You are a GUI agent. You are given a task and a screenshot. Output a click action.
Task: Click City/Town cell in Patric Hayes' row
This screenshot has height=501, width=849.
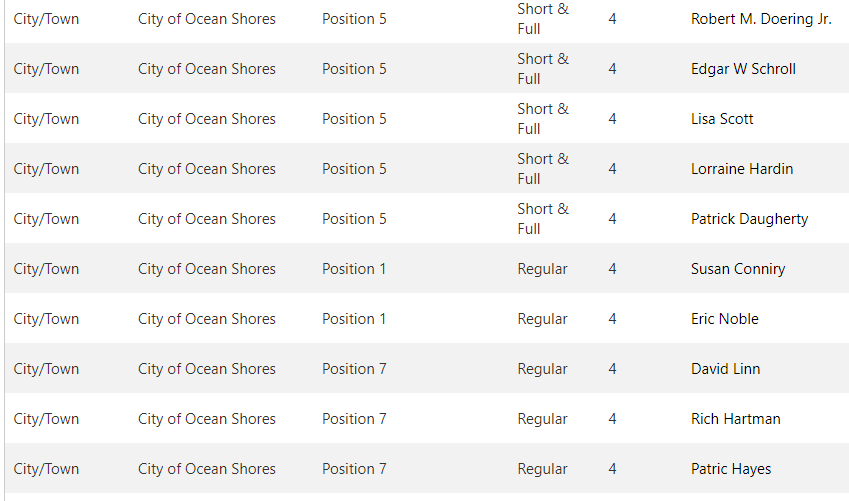(46, 469)
